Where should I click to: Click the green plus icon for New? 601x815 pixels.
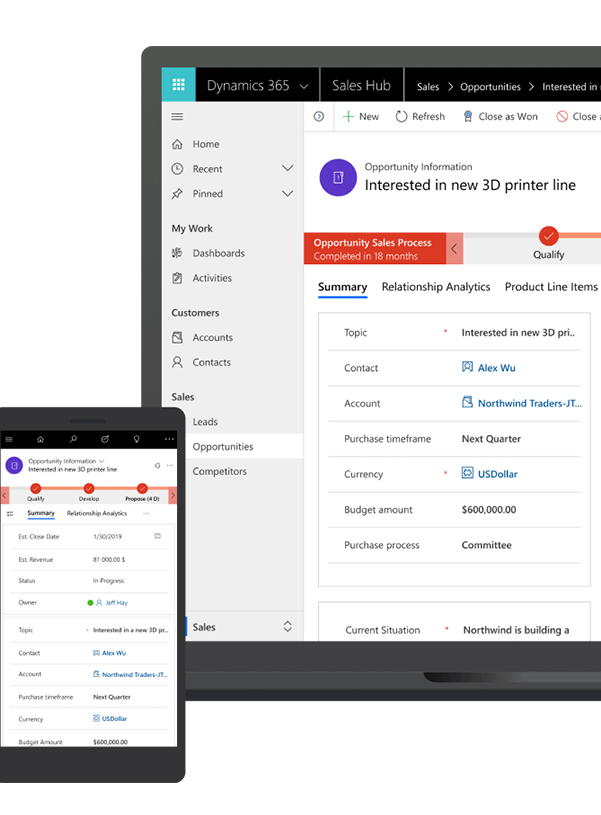[348, 116]
